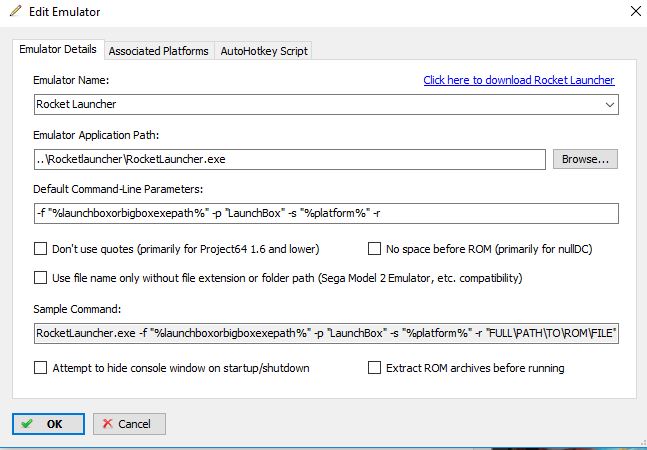Enable the Don't use quotes checkbox
The width and height of the screenshot is (647, 450).
(x=41, y=249)
